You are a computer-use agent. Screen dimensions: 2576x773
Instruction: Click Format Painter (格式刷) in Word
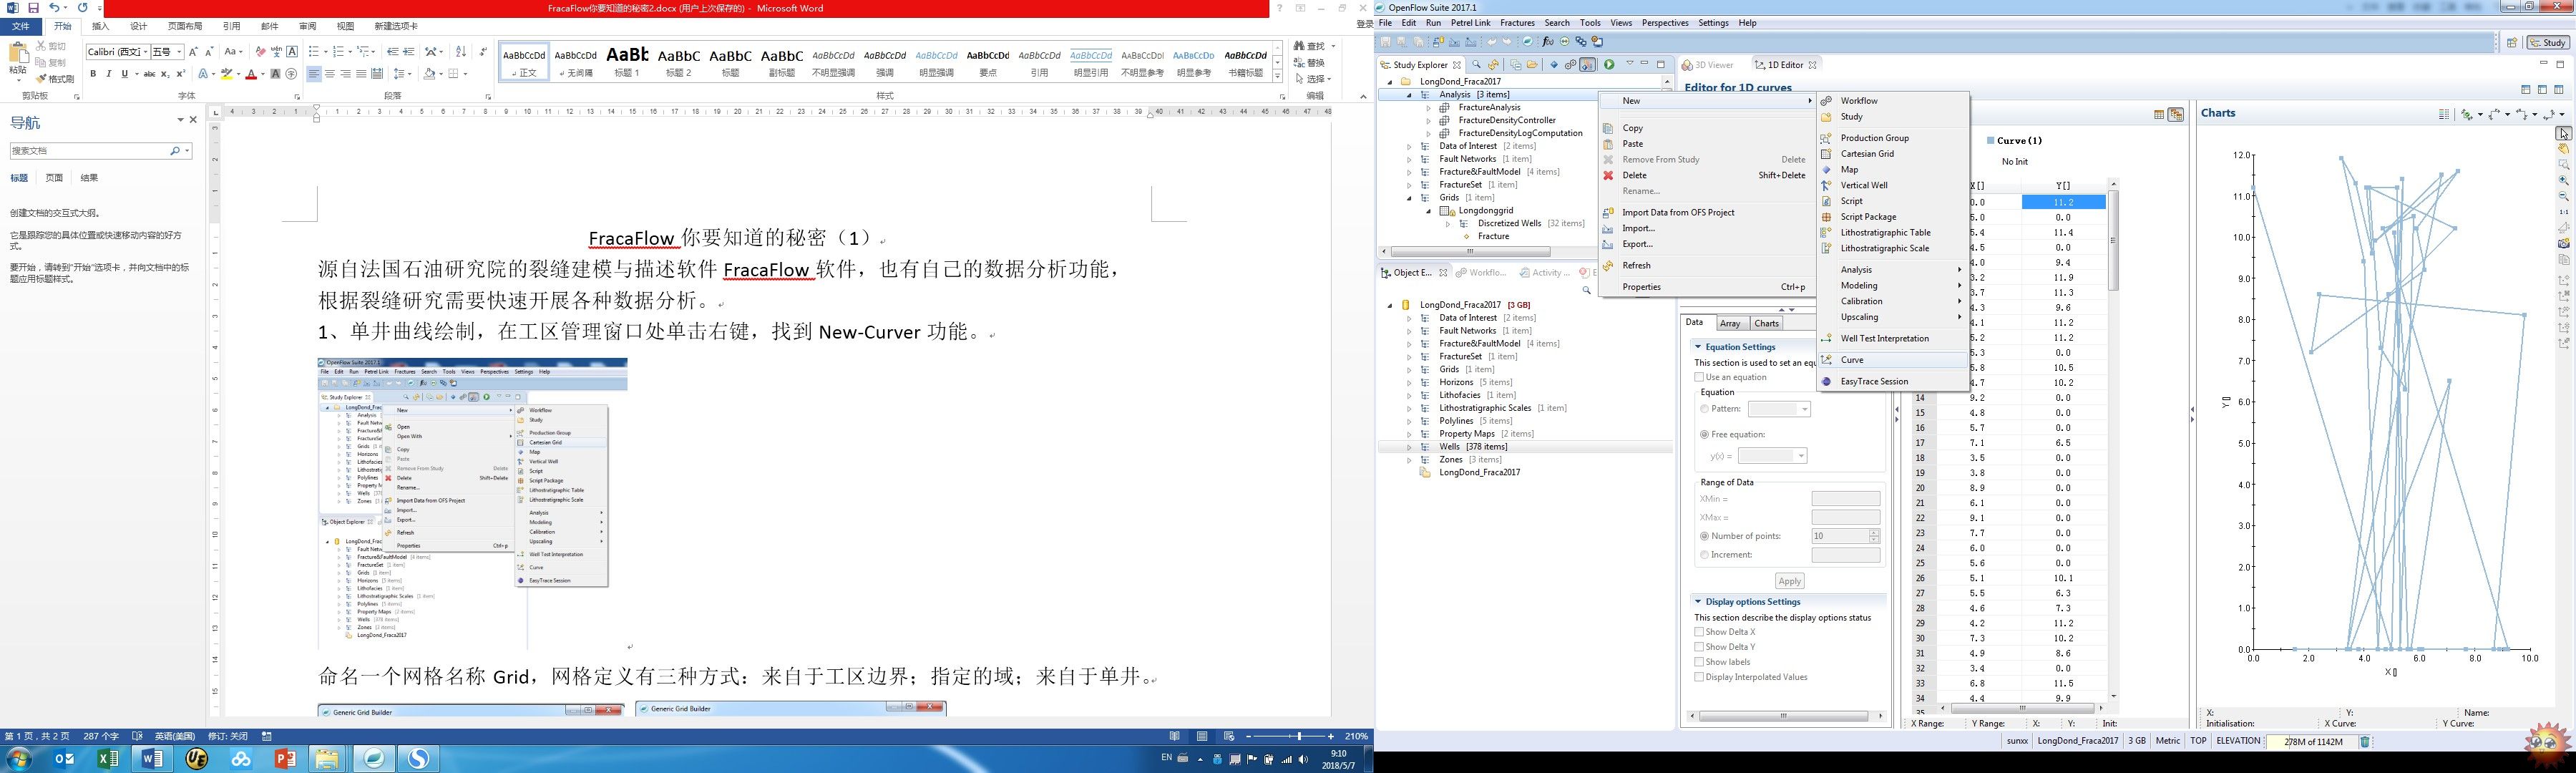[55, 79]
